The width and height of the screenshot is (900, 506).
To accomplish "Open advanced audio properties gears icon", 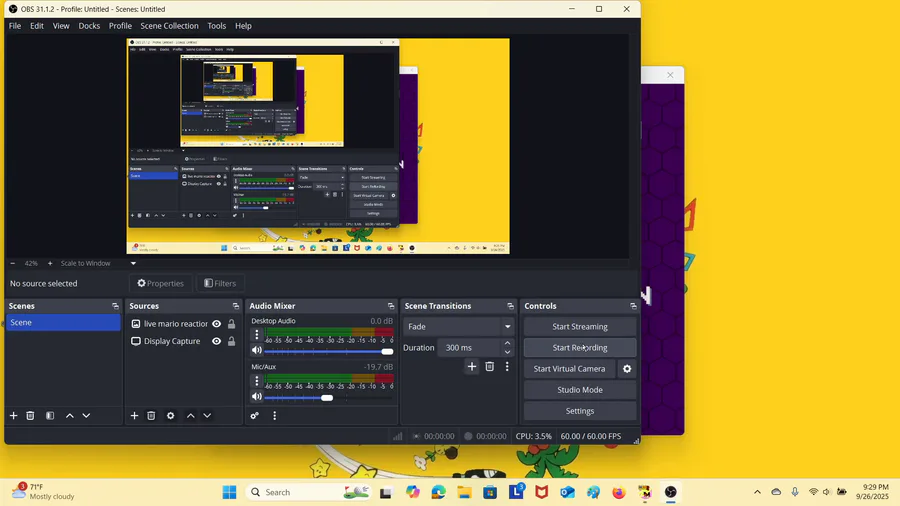I will coord(255,415).
